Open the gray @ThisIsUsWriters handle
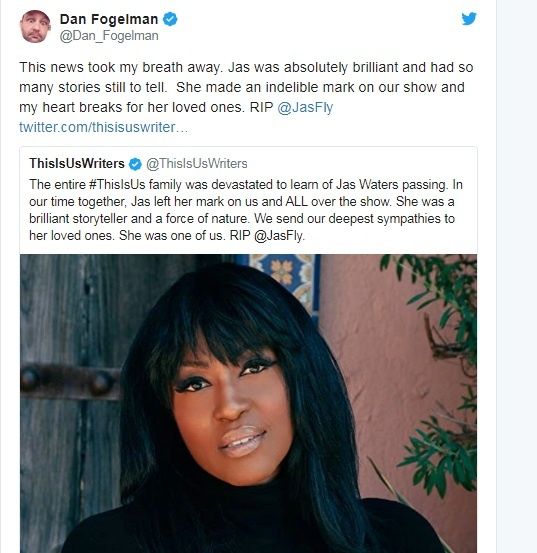 pyautogui.click(x=197, y=164)
